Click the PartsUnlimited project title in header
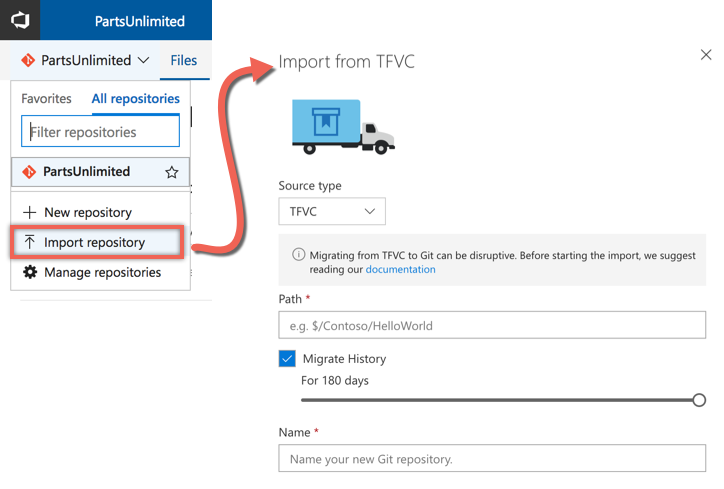 pyautogui.click(x=139, y=21)
